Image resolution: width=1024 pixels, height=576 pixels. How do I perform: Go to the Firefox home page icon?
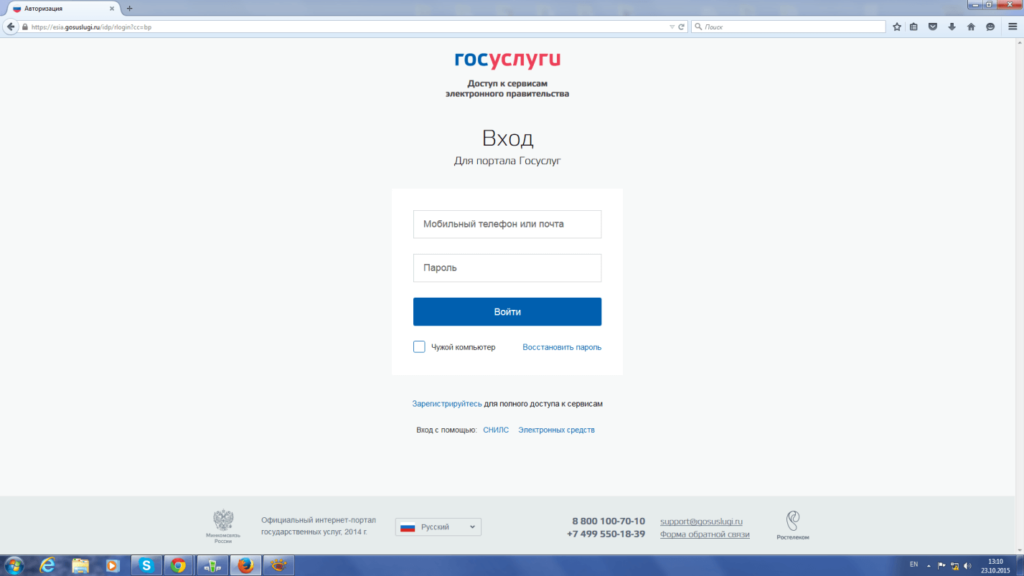point(971,27)
